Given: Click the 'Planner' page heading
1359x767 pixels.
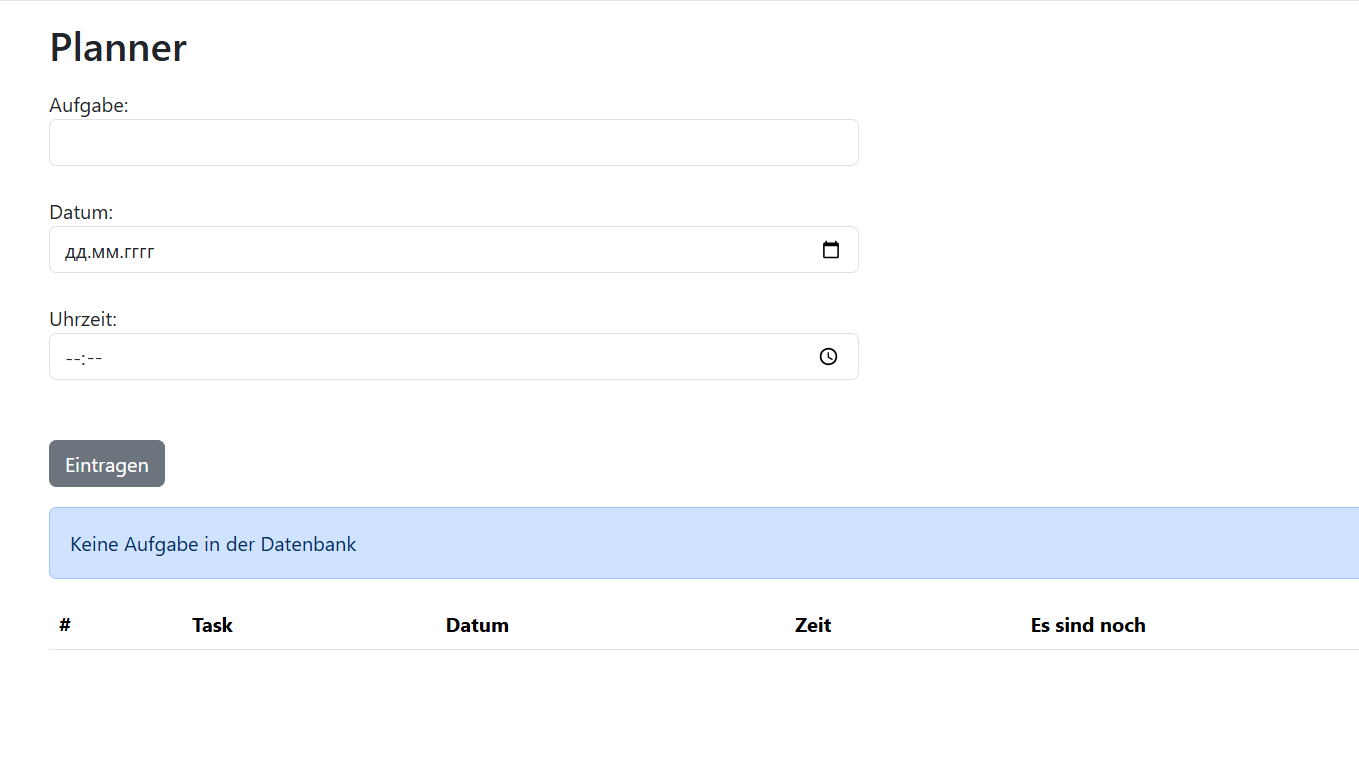Looking at the screenshot, I should (x=118, y=47).
